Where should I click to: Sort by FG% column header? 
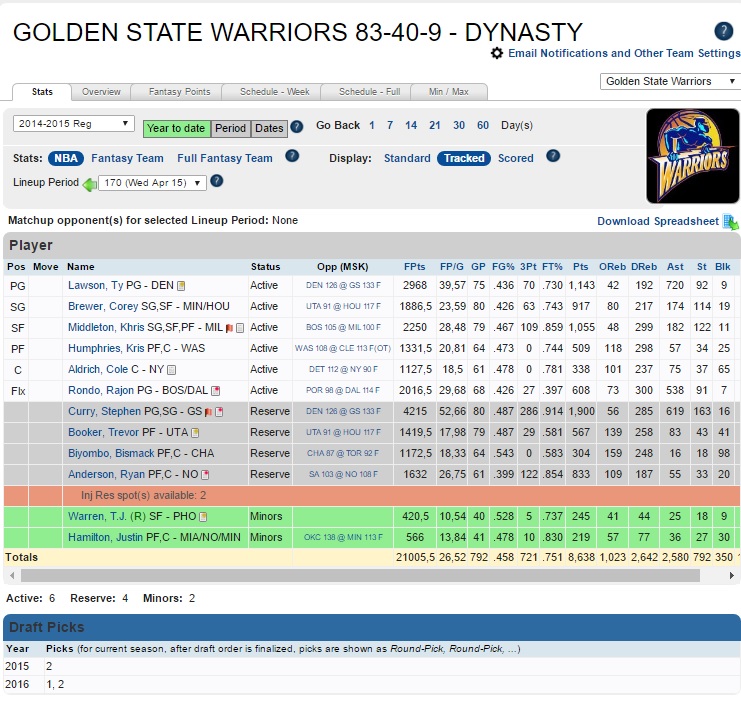point(503,267)
